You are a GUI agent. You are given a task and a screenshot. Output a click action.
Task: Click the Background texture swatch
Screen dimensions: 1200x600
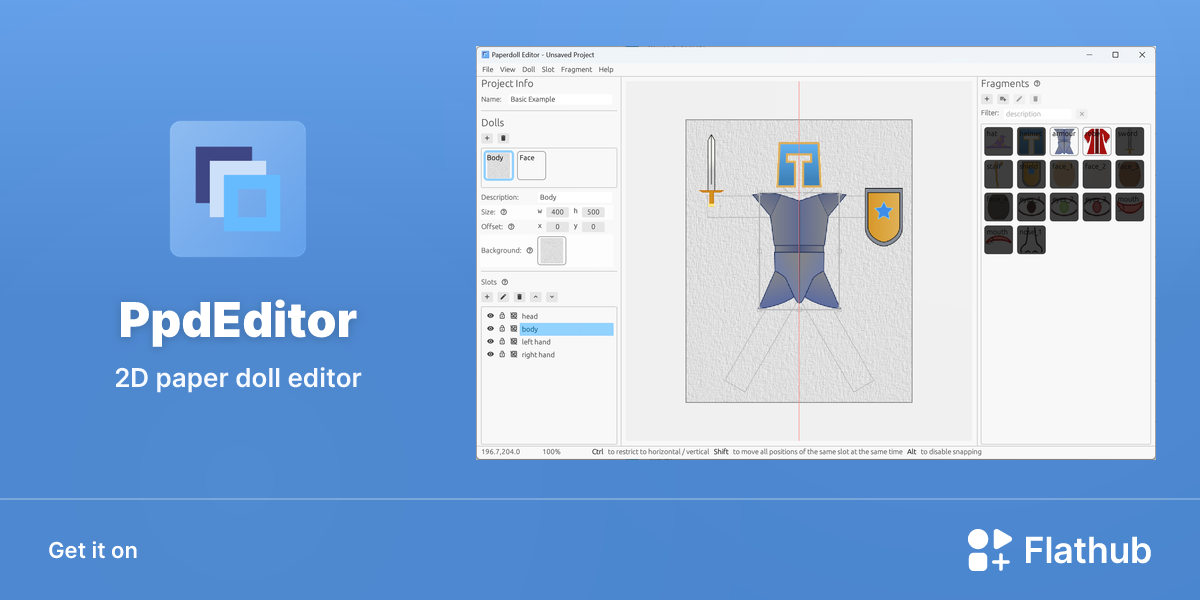point(552,251)
